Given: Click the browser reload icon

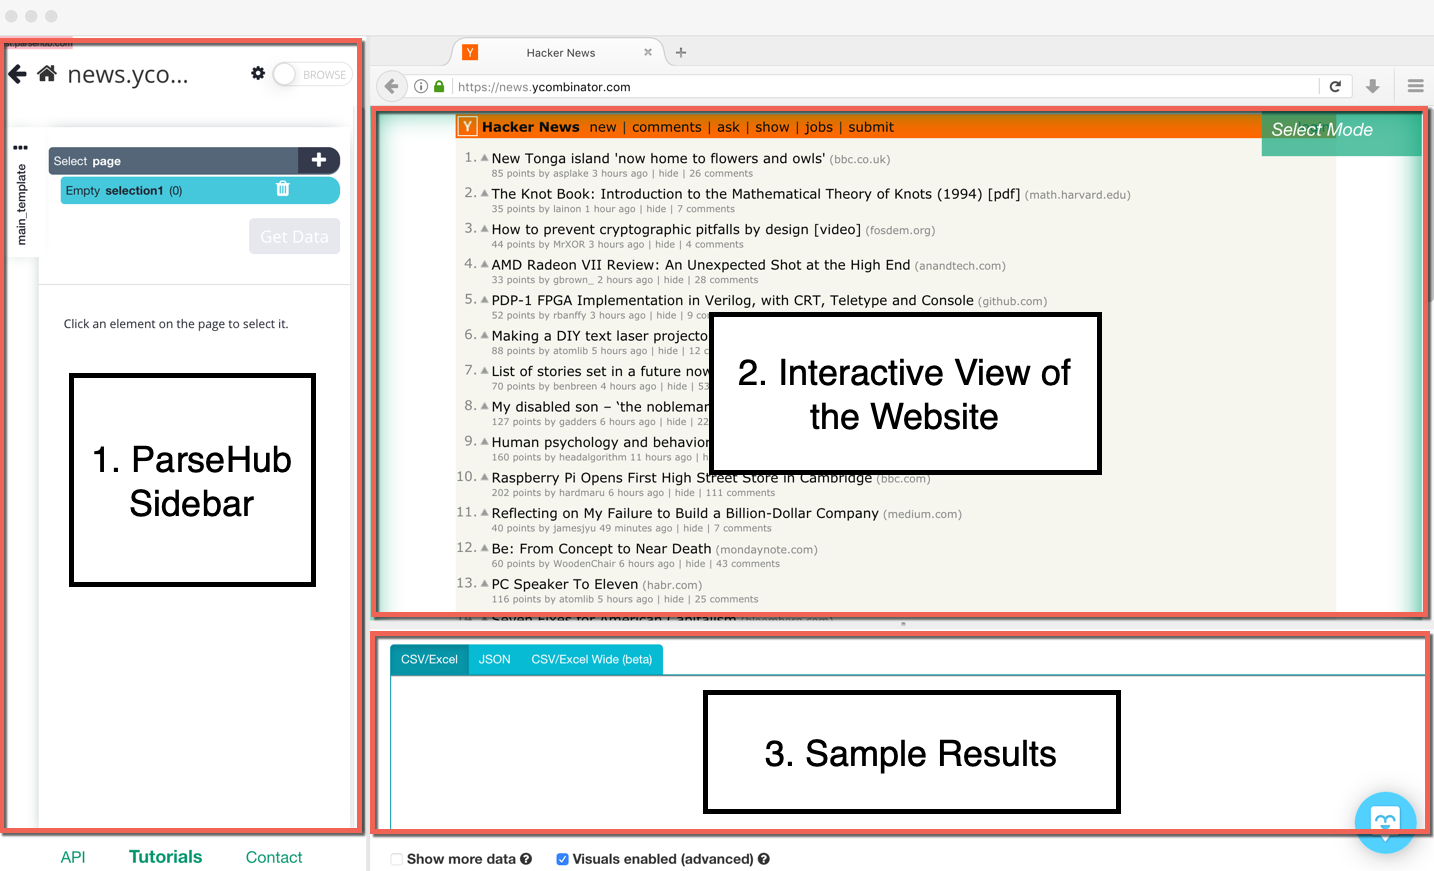Looking at the screenshot, I should 1335,87.
